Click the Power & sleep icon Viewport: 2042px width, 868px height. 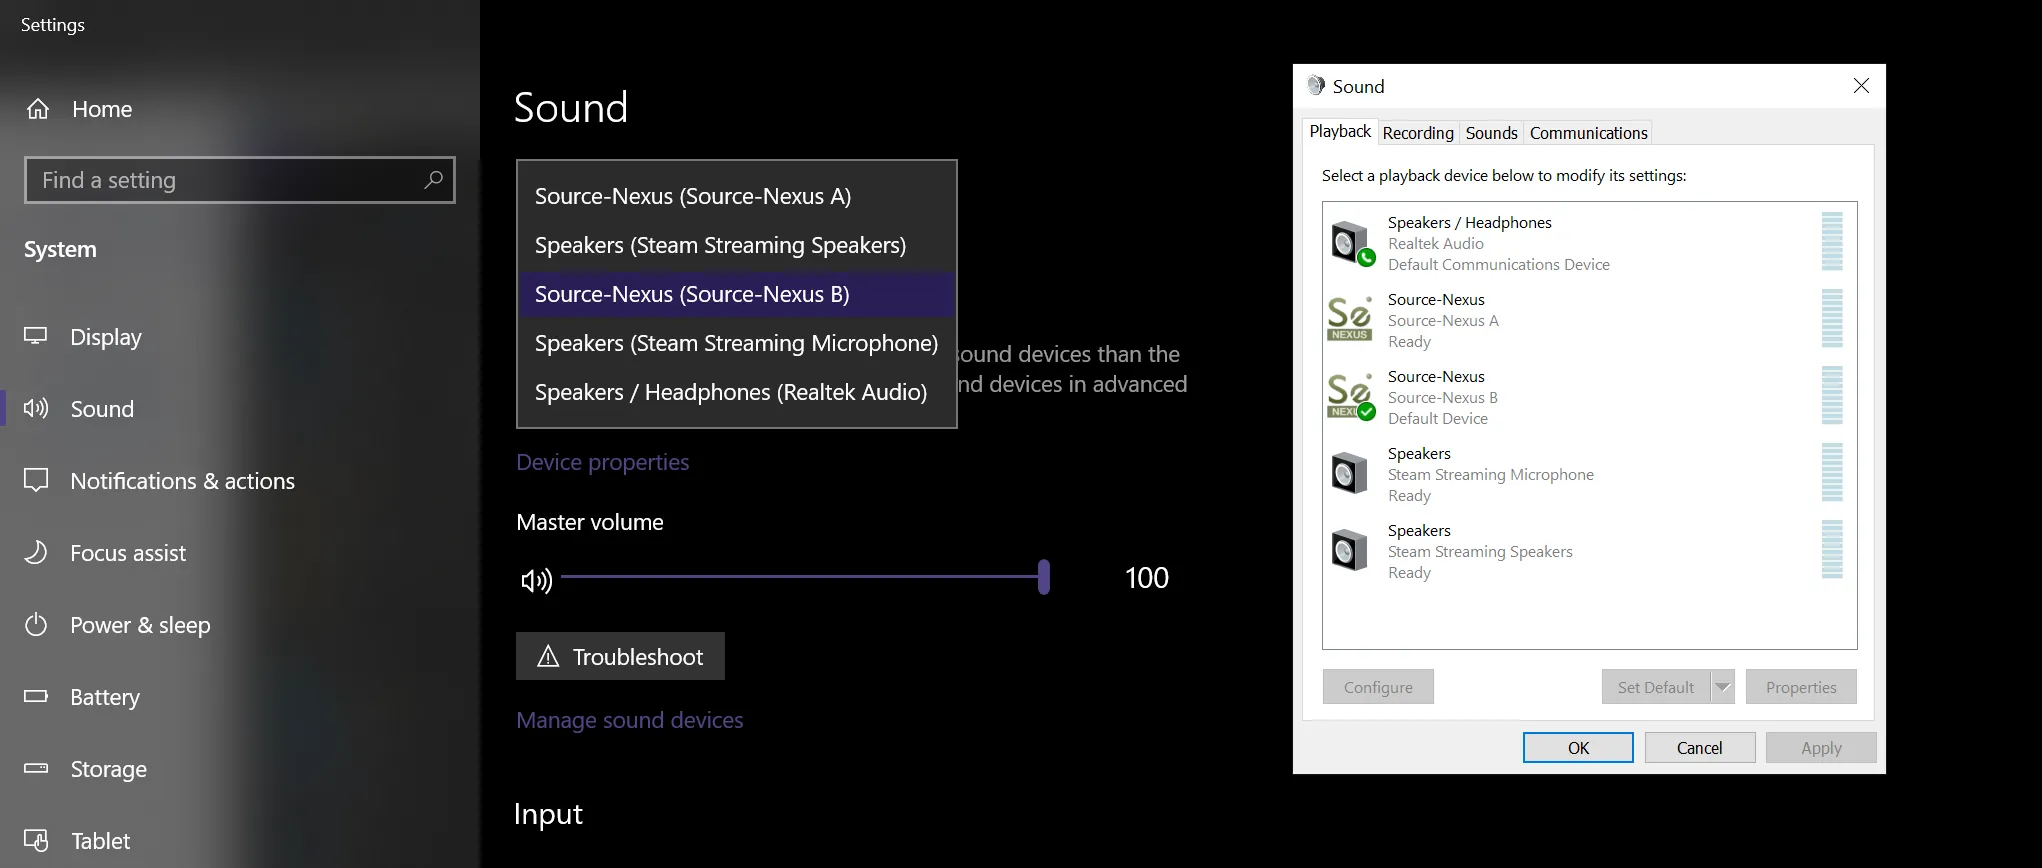(x=36, y=625)
